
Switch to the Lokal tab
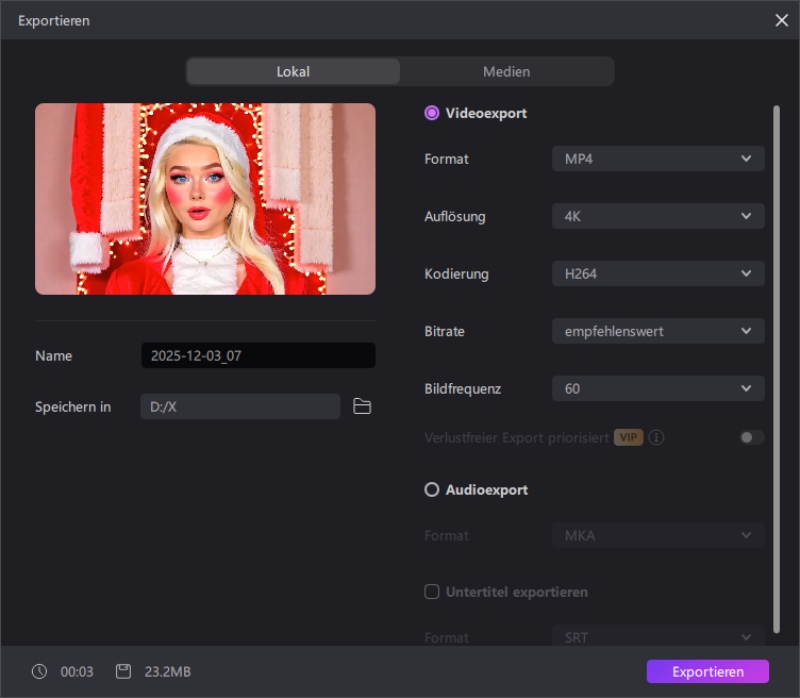click(x=292, y=71)
